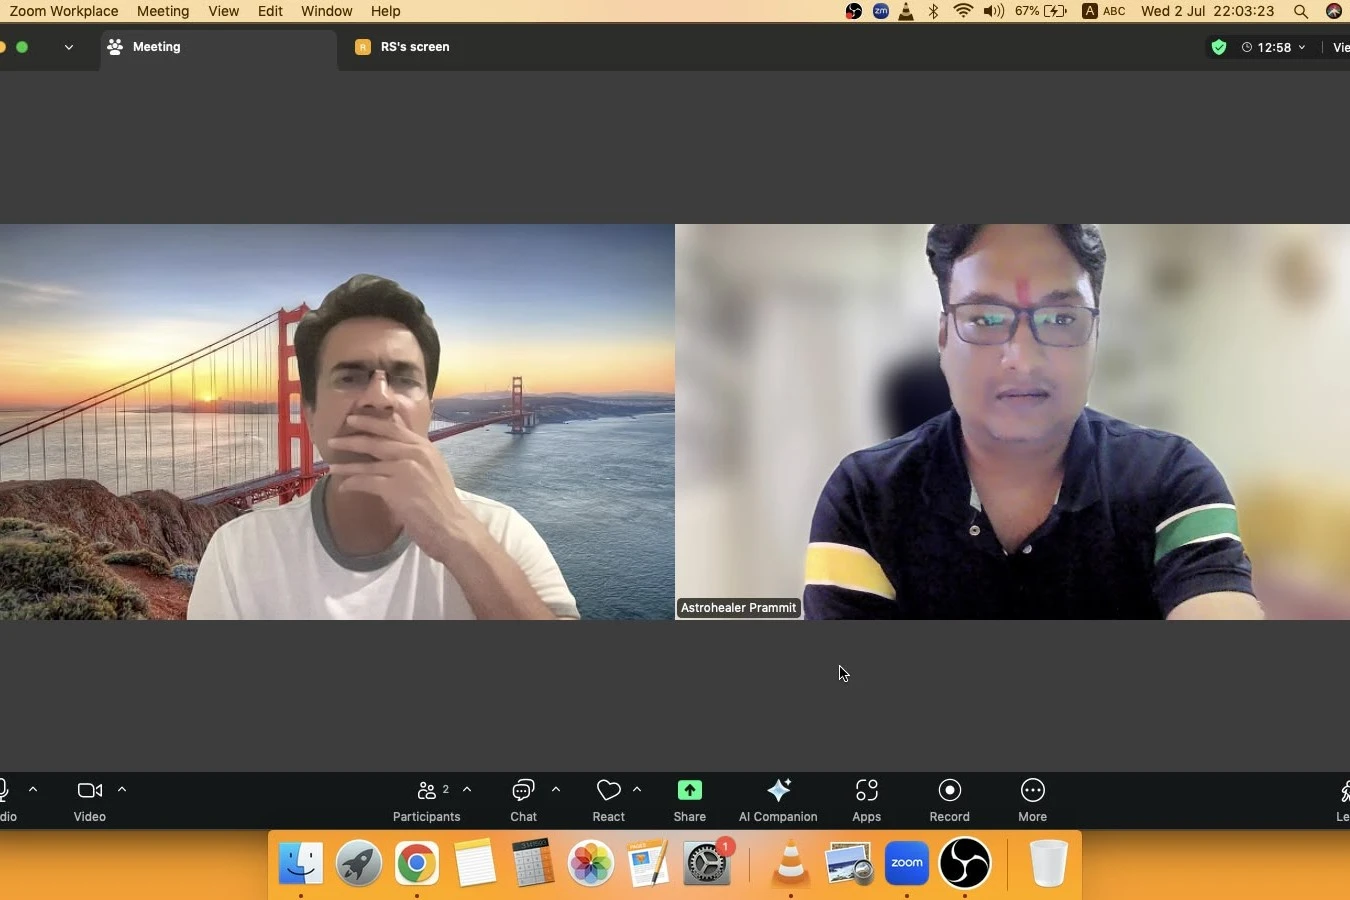Open the Calculator app in the Dock

[533, 862]
